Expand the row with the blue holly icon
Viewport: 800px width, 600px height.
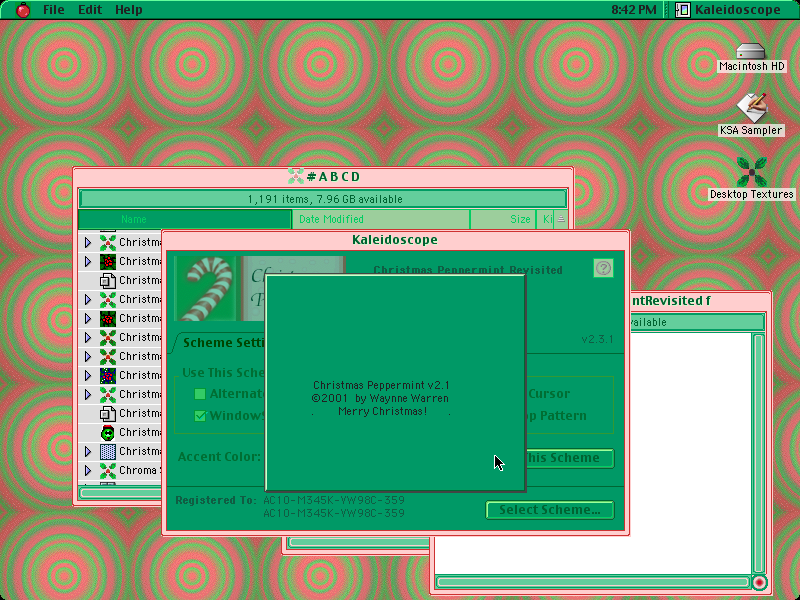pos(88,375)
